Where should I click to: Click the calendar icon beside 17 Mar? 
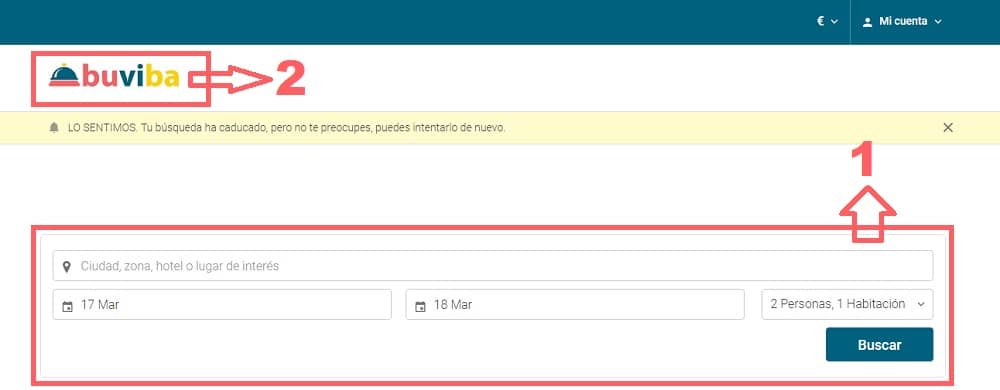pyautogui.click(x=67, y=306)
